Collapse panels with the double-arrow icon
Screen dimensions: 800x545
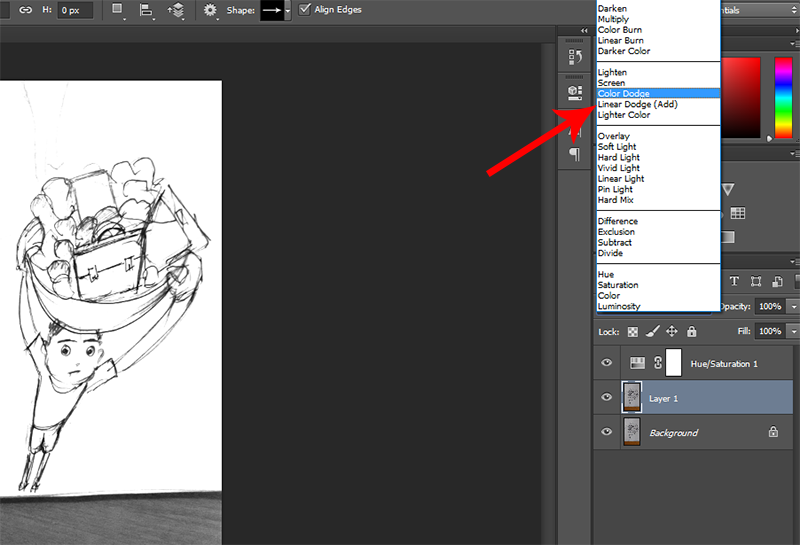[x=584, y=30]
